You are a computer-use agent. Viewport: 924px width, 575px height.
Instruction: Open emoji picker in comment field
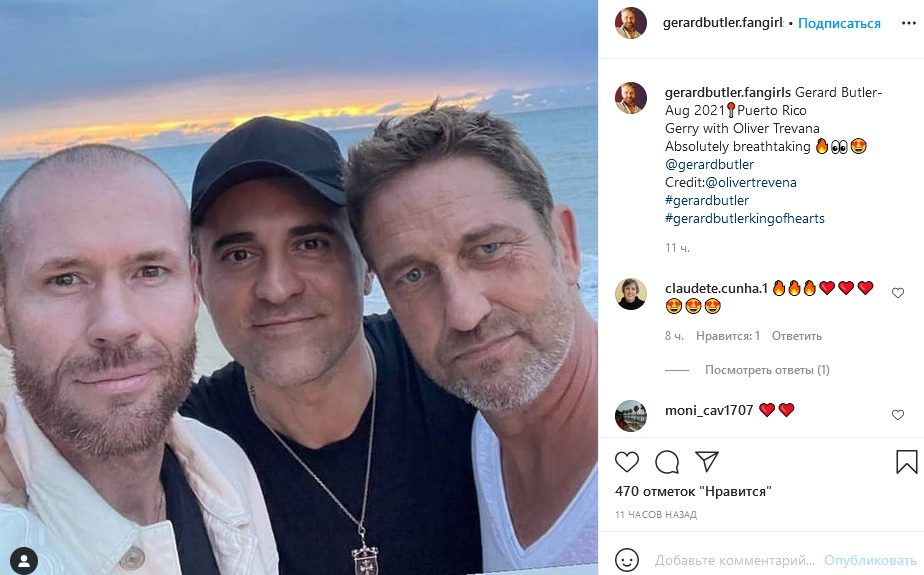coord(627,560)
